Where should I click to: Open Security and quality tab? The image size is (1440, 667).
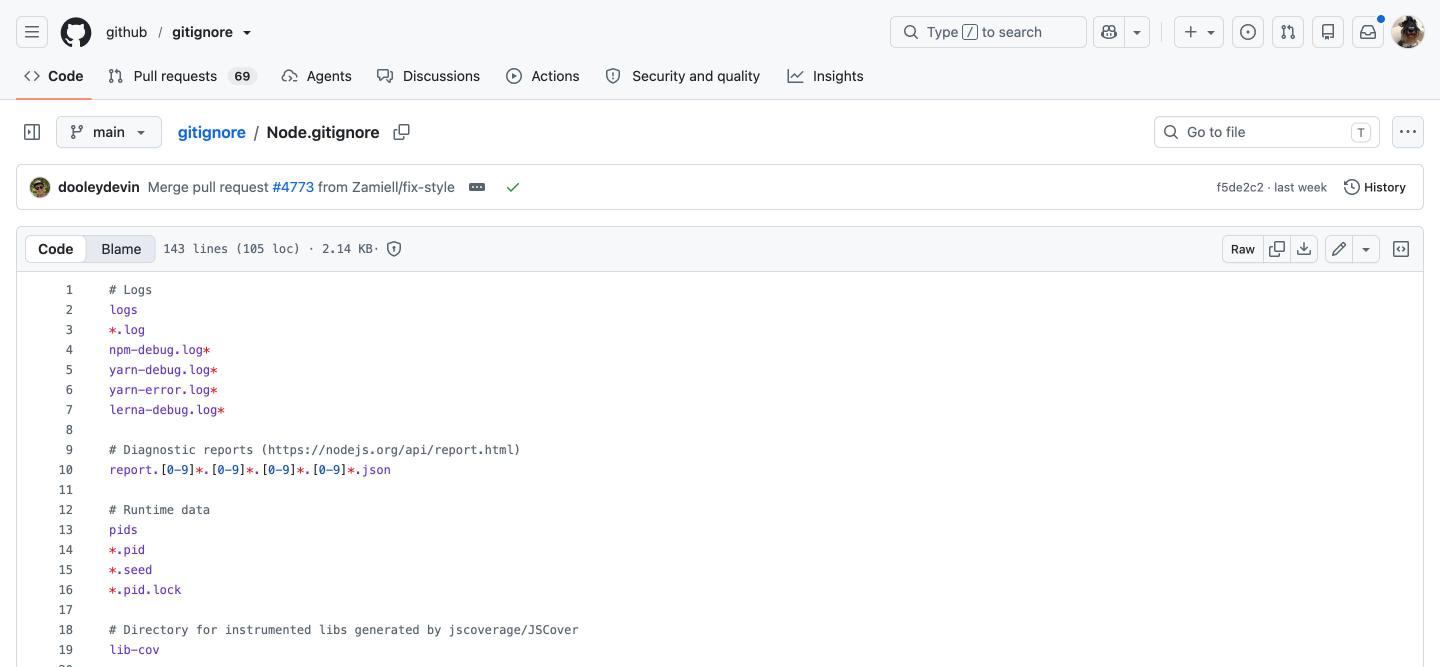[682, 76]
